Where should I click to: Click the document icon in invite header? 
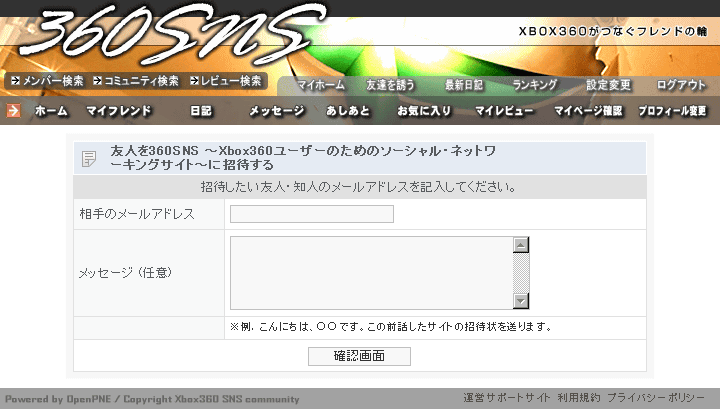[89, 158]
